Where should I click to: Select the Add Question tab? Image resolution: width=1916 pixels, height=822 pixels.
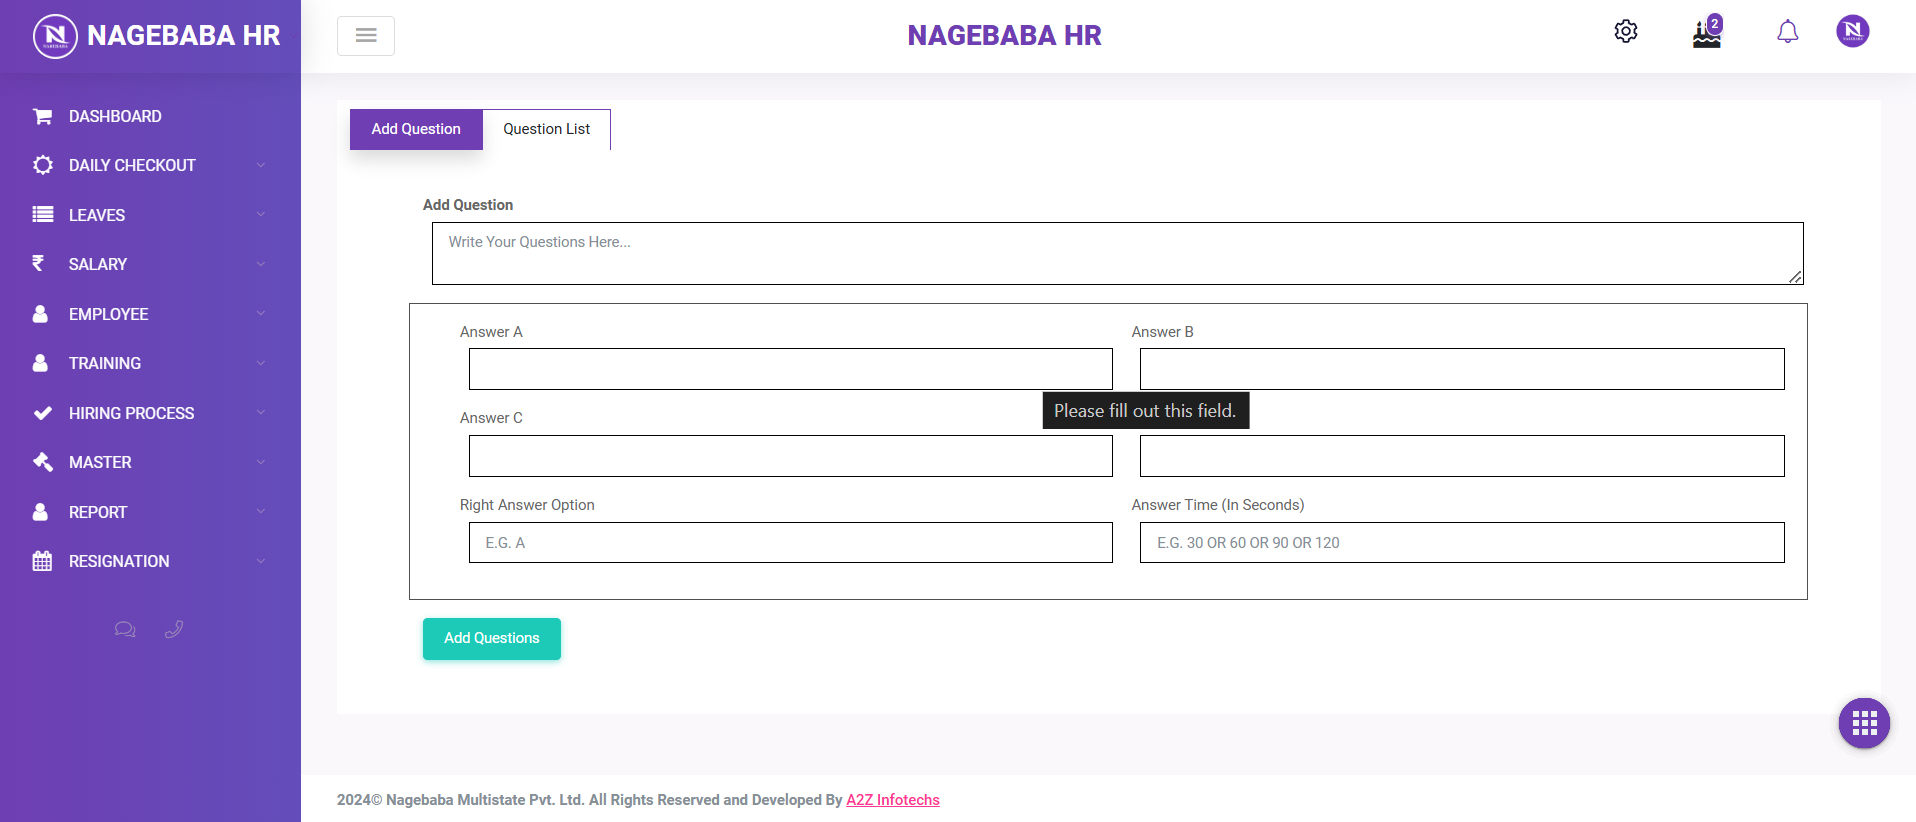(416, 129)
